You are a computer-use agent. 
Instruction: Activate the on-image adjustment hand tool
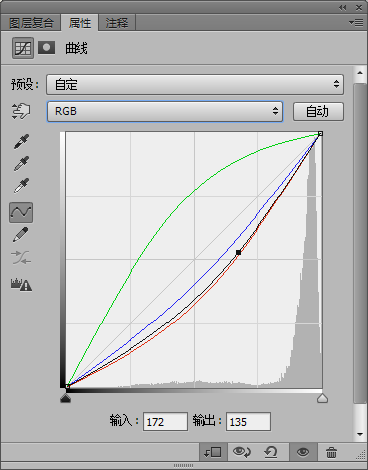(x=21, y=111)
